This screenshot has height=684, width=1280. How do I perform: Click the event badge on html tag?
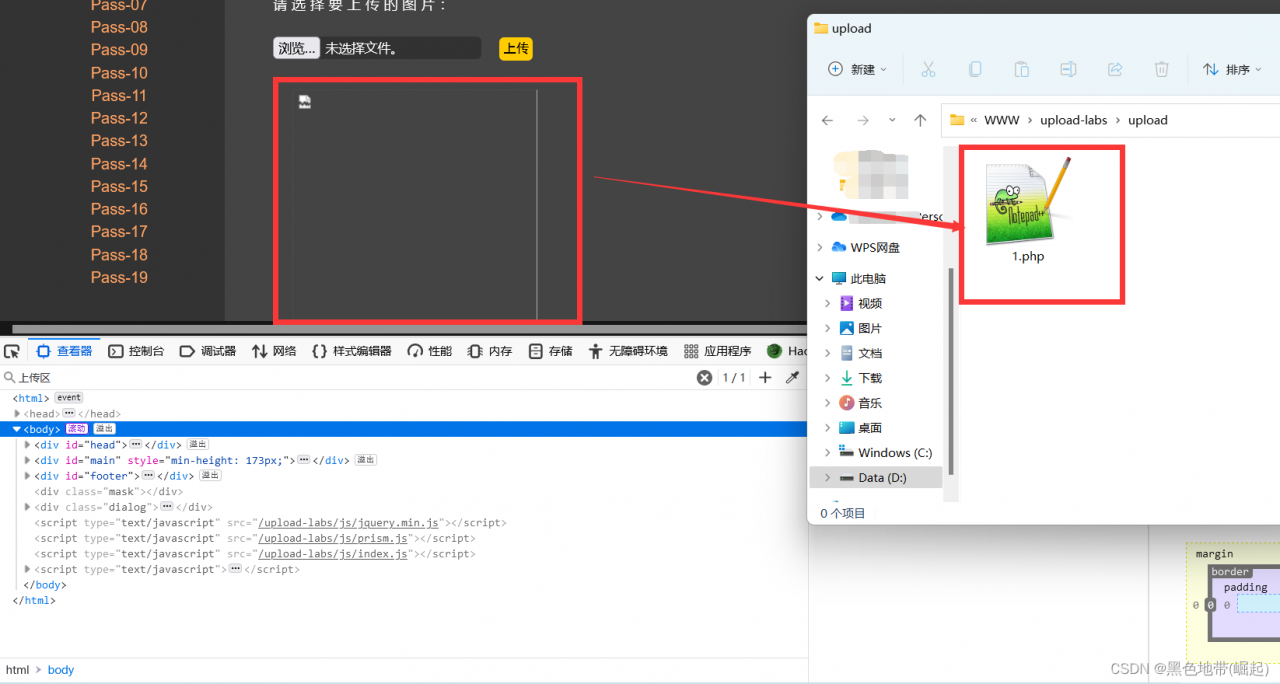coord(68,398)
